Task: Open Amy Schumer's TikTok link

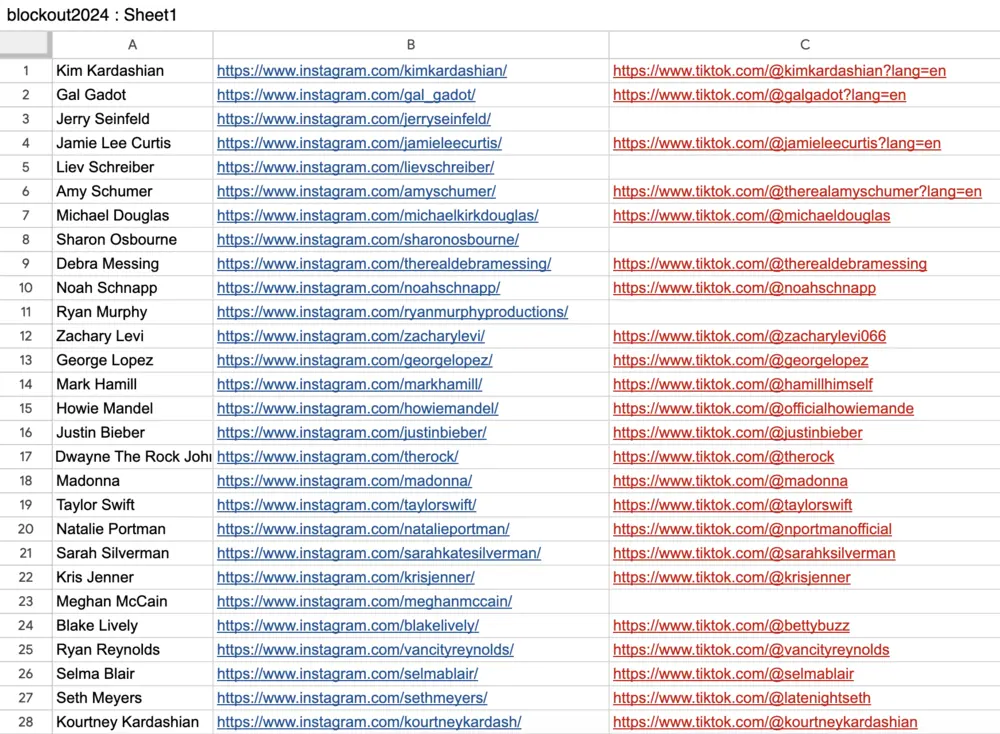Action: [x=797, y=192]
